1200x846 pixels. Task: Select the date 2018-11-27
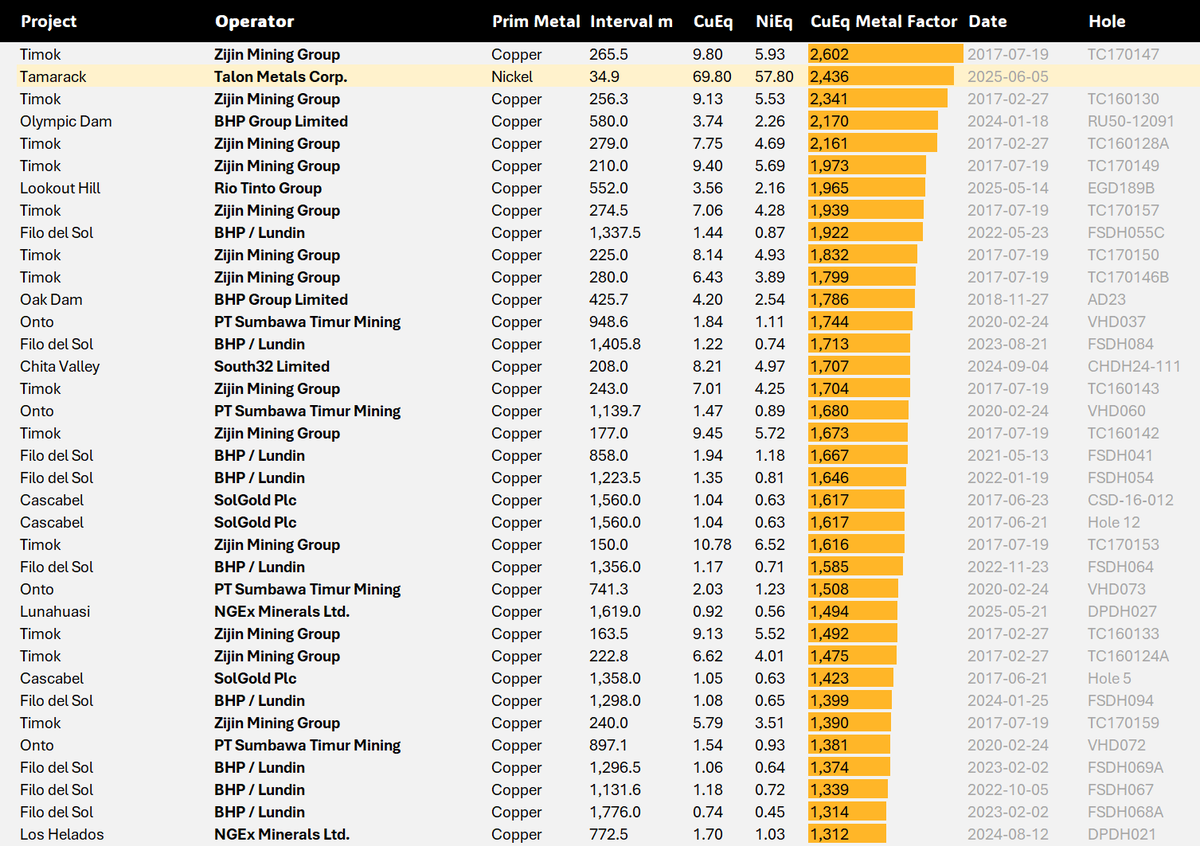coord(1008,299)
